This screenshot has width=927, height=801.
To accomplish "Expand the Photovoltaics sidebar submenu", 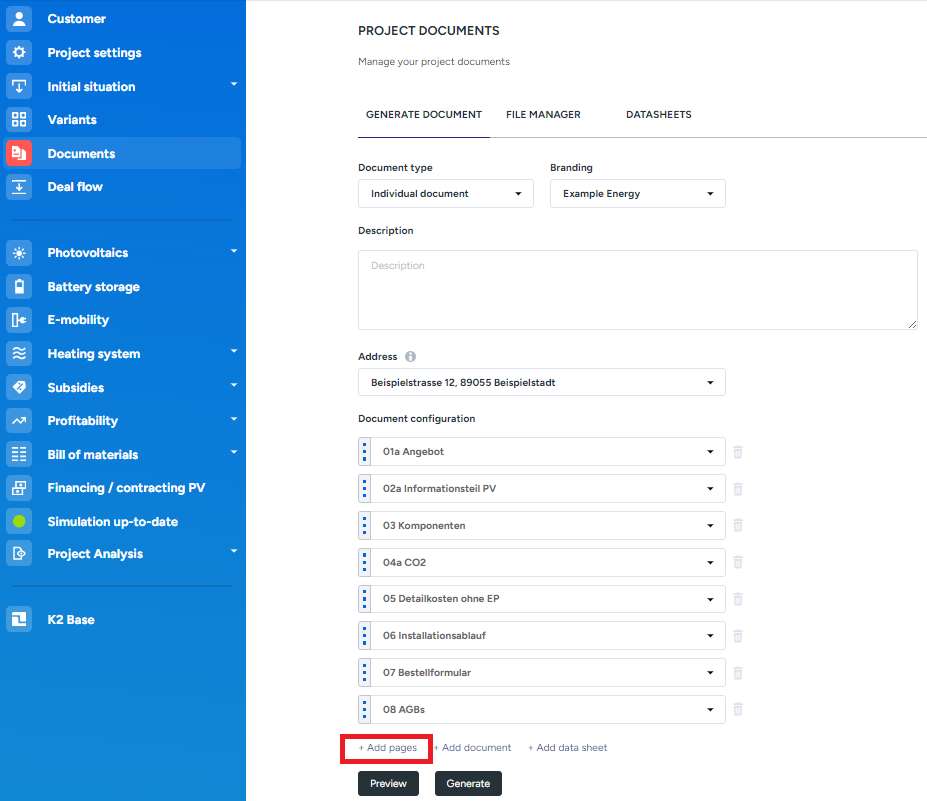I will pos(234,252).
